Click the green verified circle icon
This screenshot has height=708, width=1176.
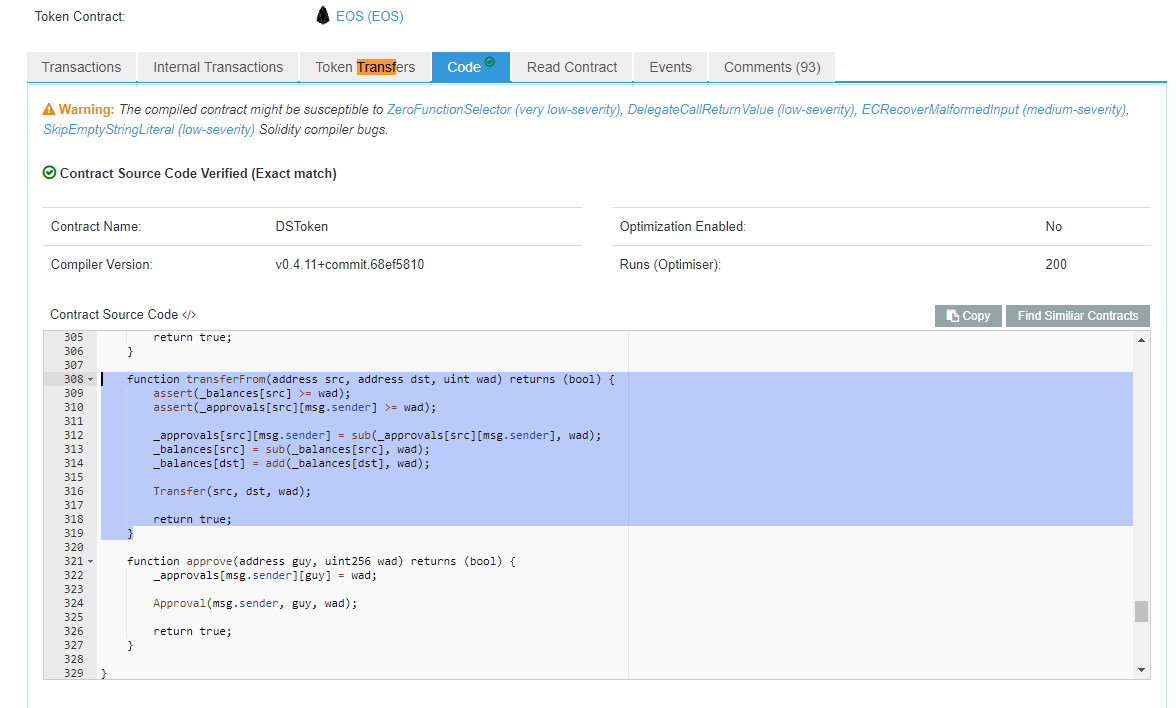(x=50, y=172)
